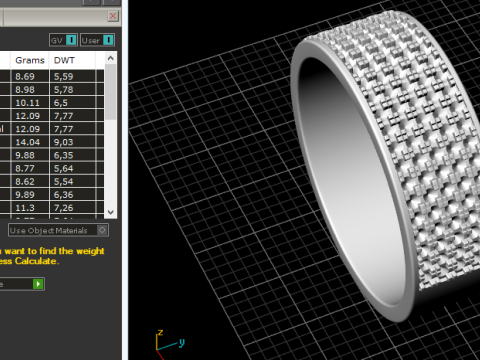The image size is (480, 360).
Task: Toggle Use Object Materials option
Action: coord(58,230)
